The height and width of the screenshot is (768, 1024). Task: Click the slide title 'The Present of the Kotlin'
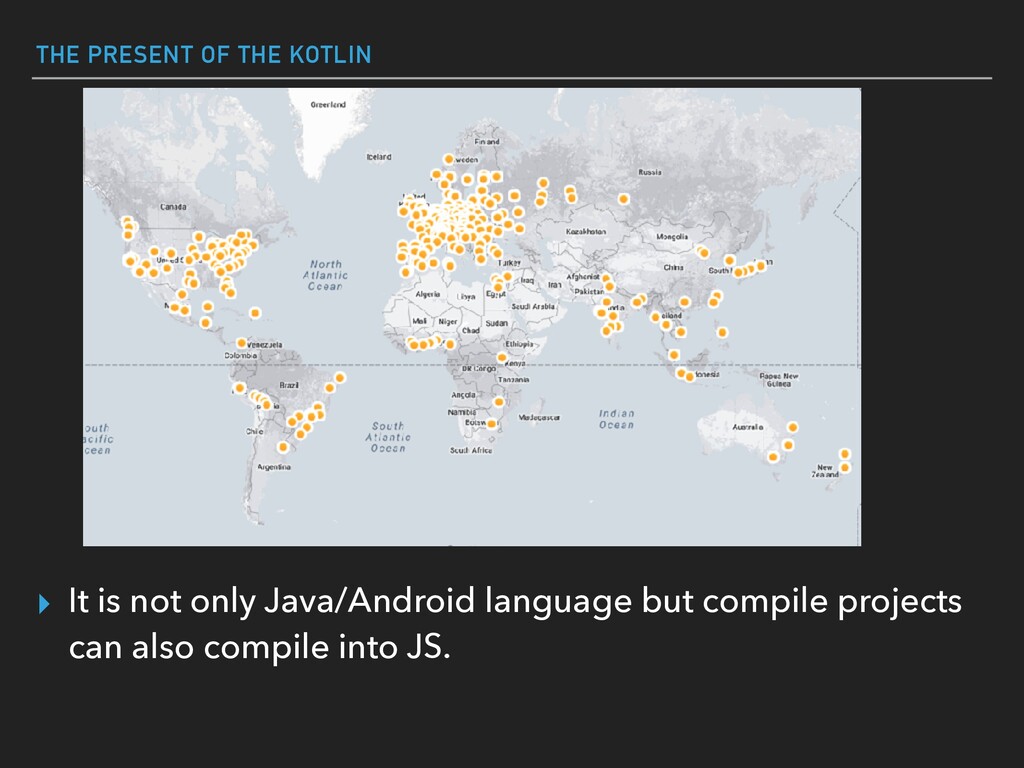[204, 55]
